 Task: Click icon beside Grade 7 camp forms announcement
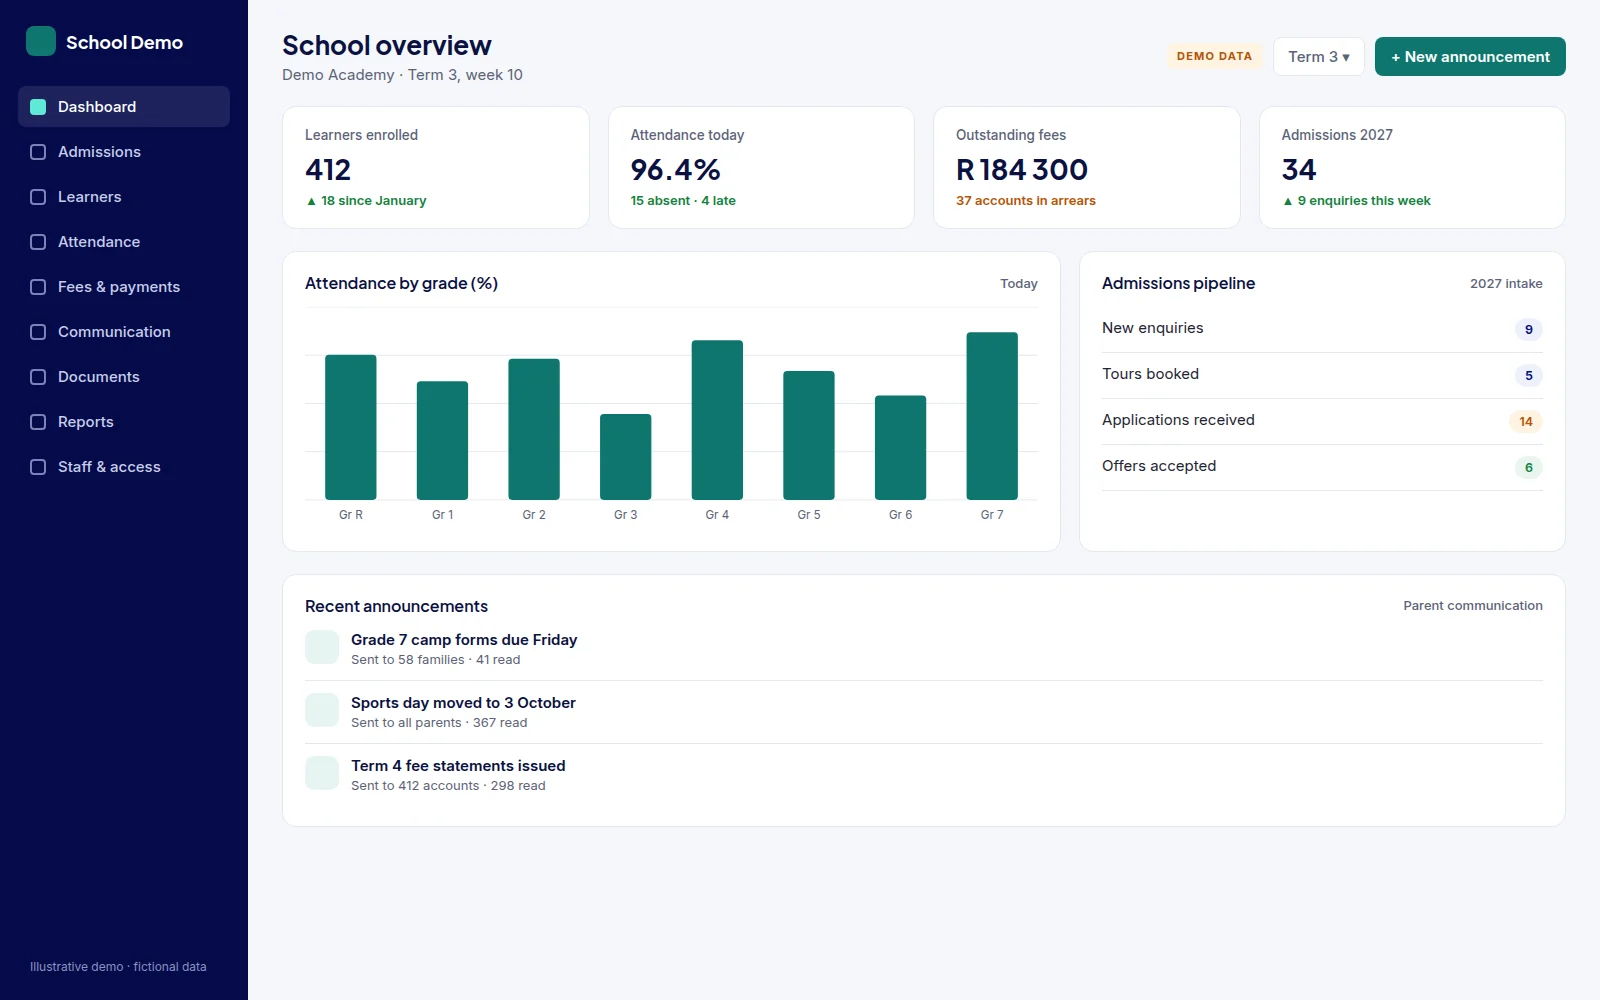tap(322, 647)
